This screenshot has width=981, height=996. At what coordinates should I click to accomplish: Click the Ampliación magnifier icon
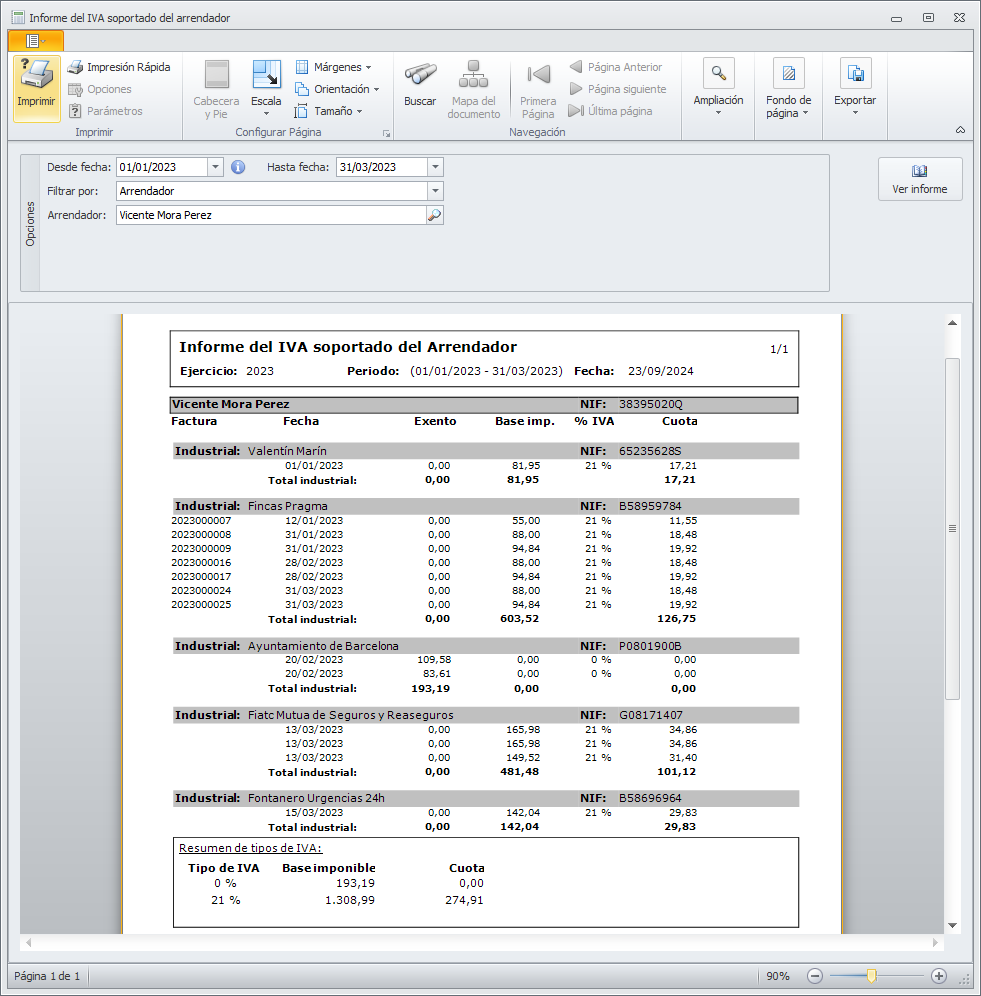[x=718, y=74]
